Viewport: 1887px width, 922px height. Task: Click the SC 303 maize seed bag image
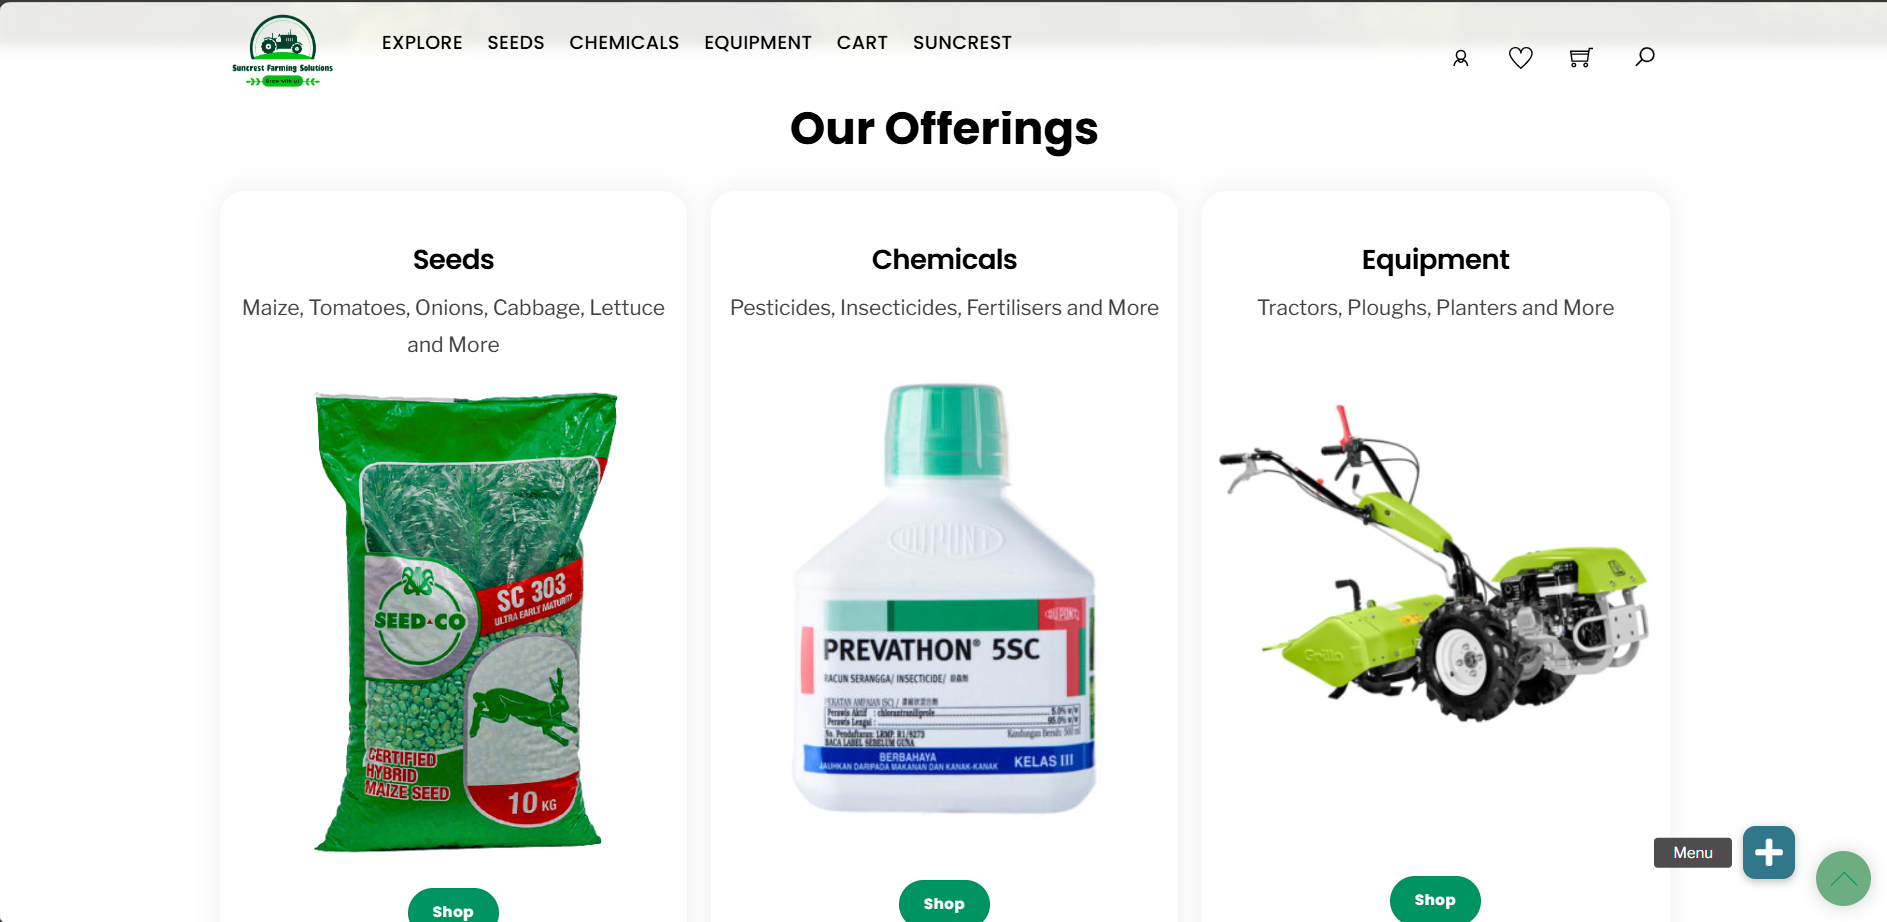[464, 622]
